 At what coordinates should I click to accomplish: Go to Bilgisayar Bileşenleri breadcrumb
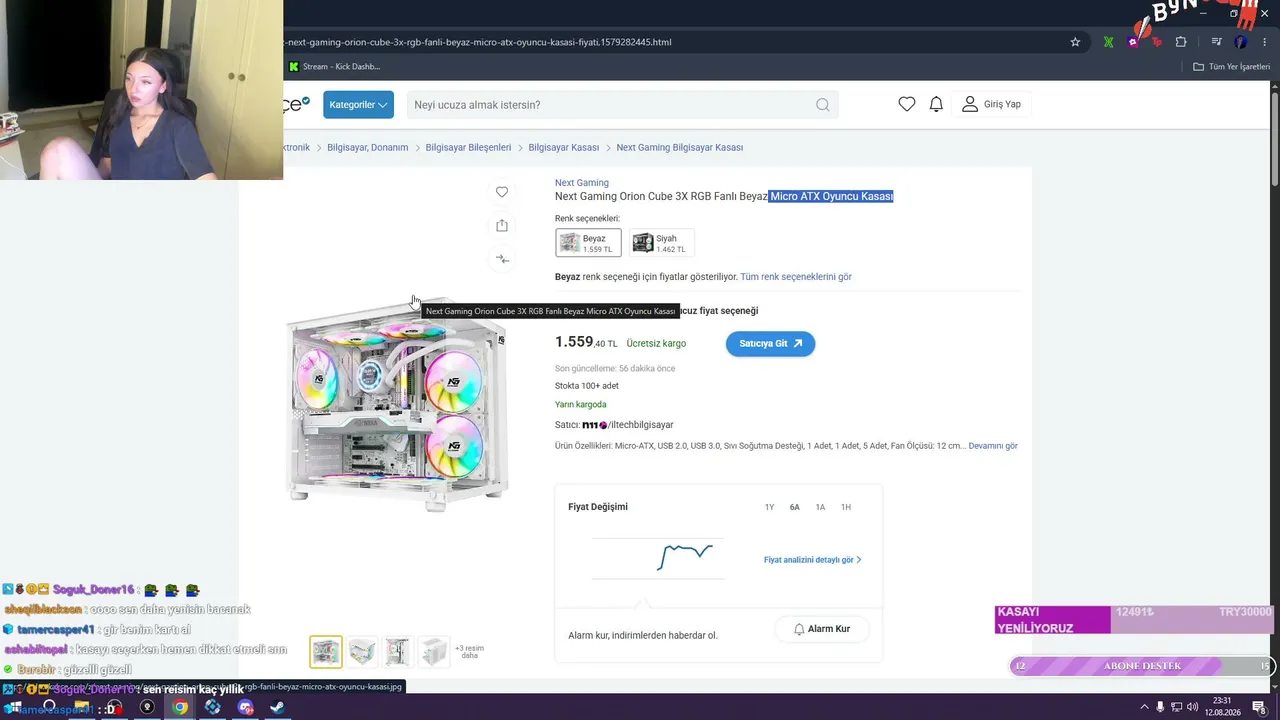pyautogui.click(x=468, y=148)
